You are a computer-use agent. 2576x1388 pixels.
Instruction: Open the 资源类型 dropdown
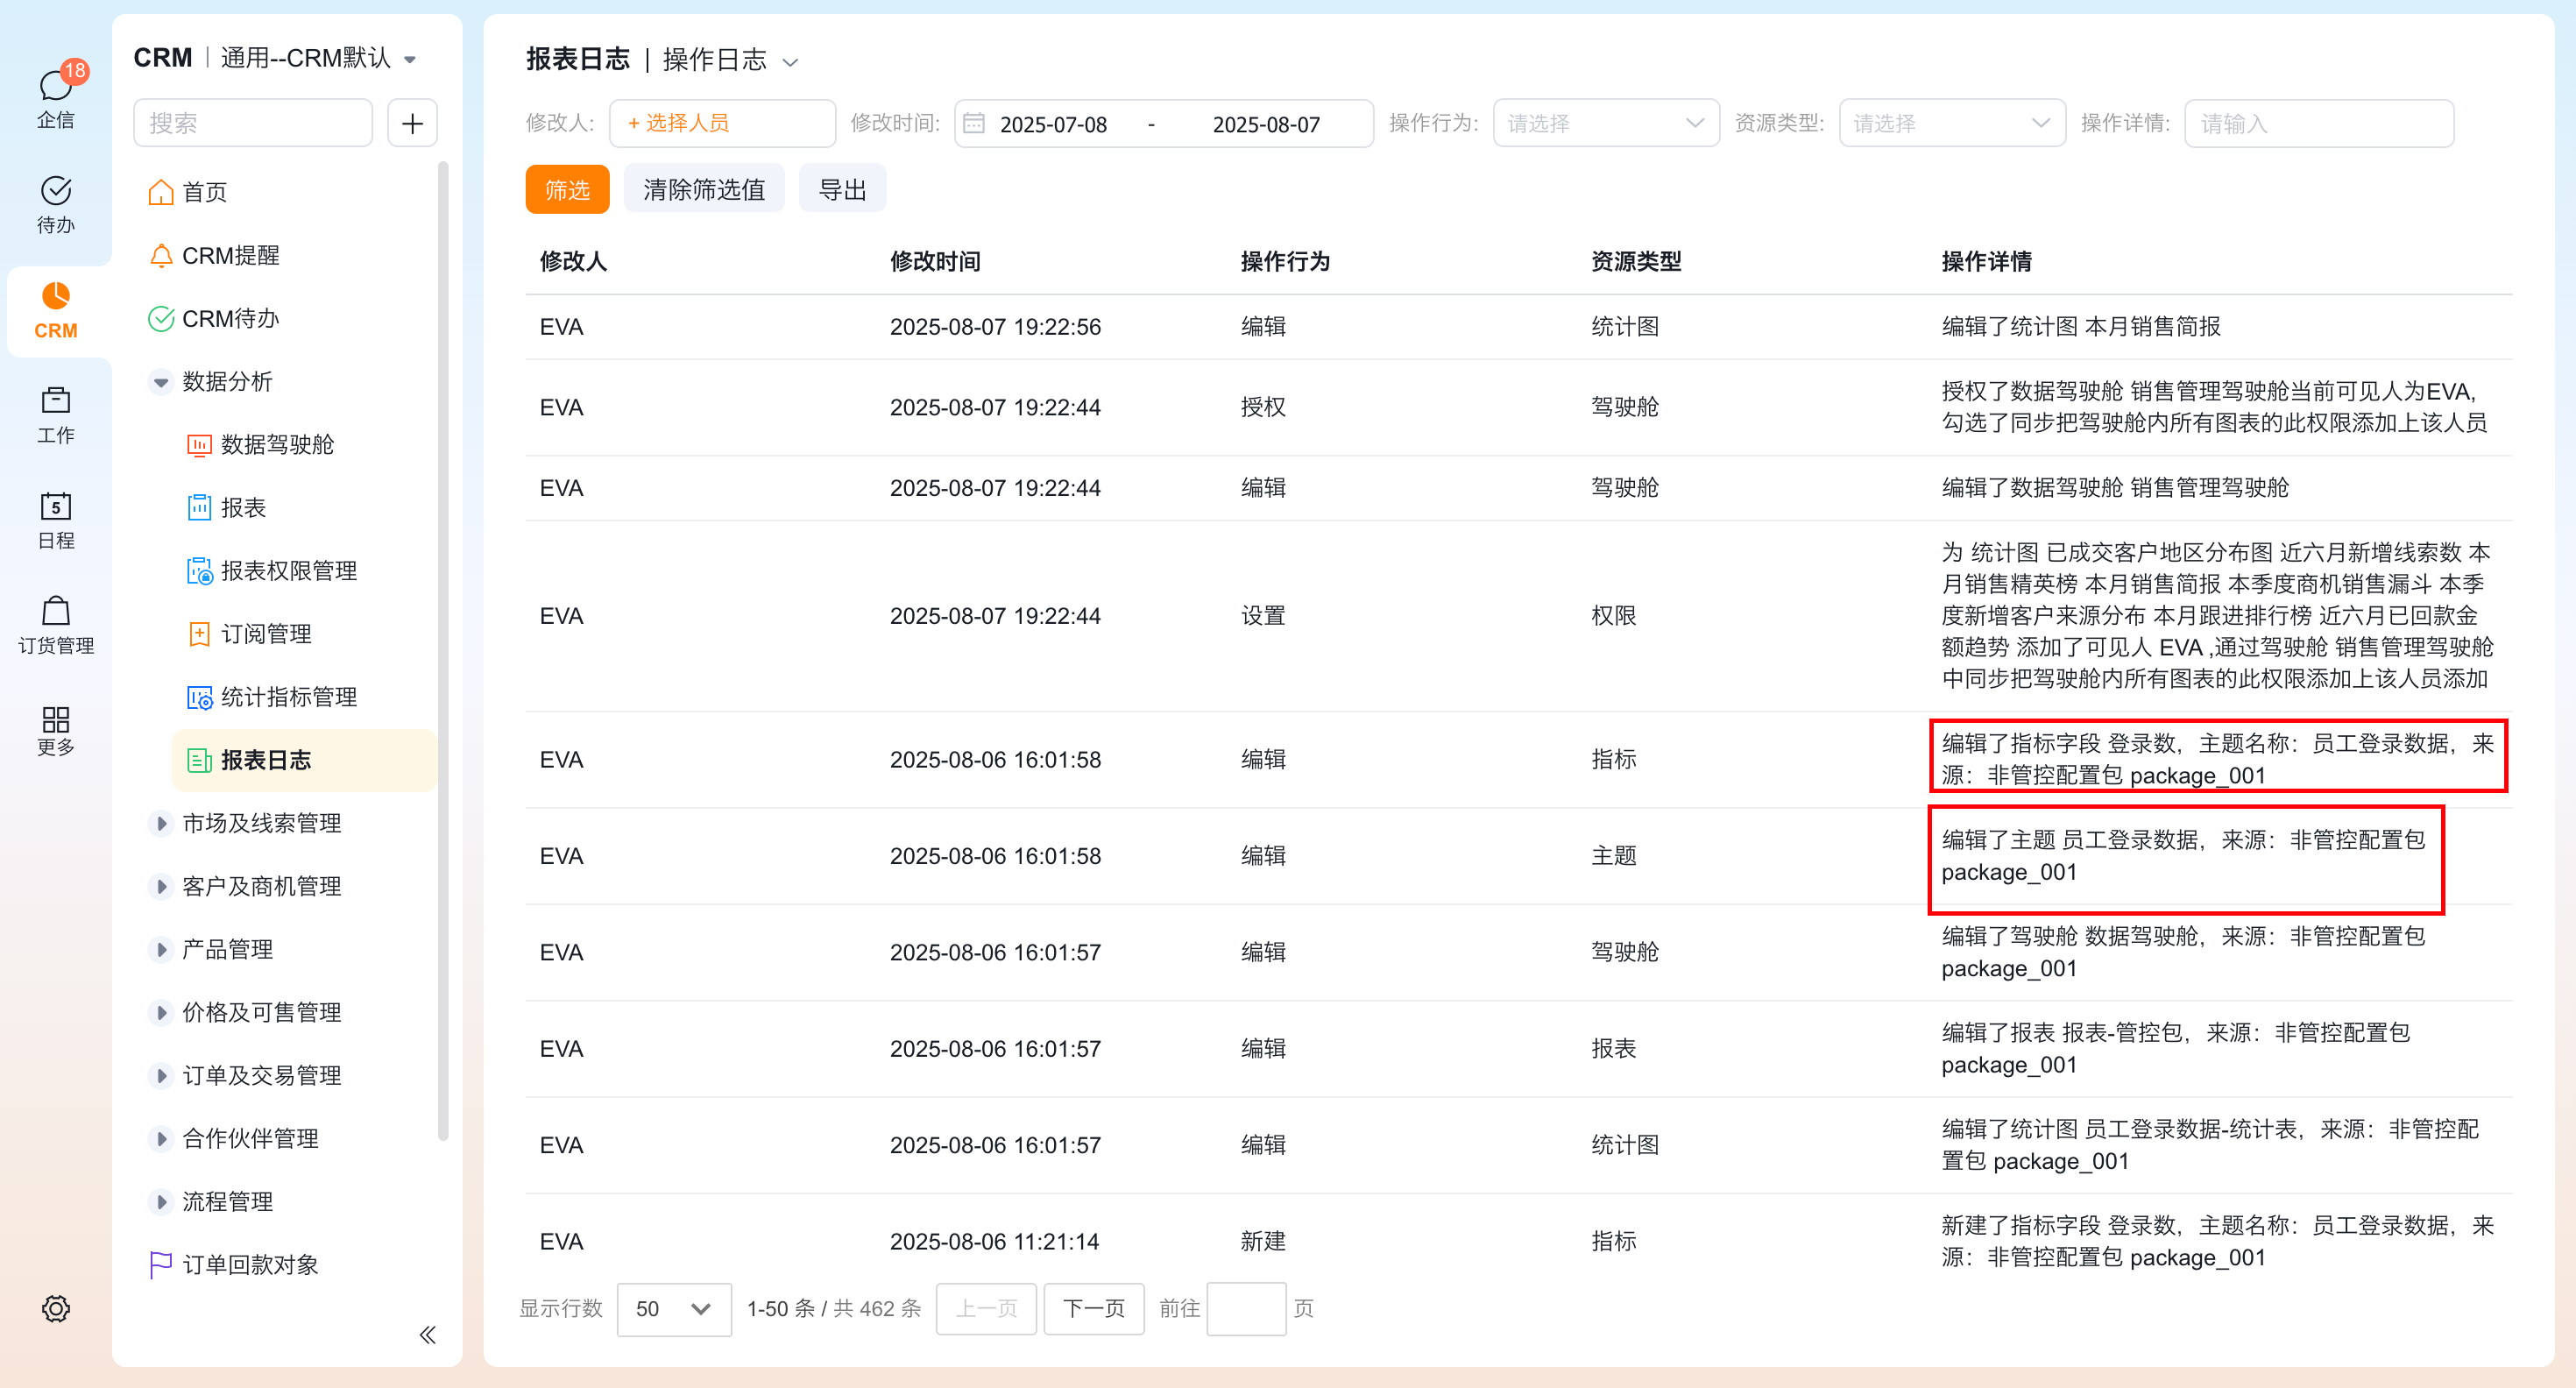tap(1951, 122)
